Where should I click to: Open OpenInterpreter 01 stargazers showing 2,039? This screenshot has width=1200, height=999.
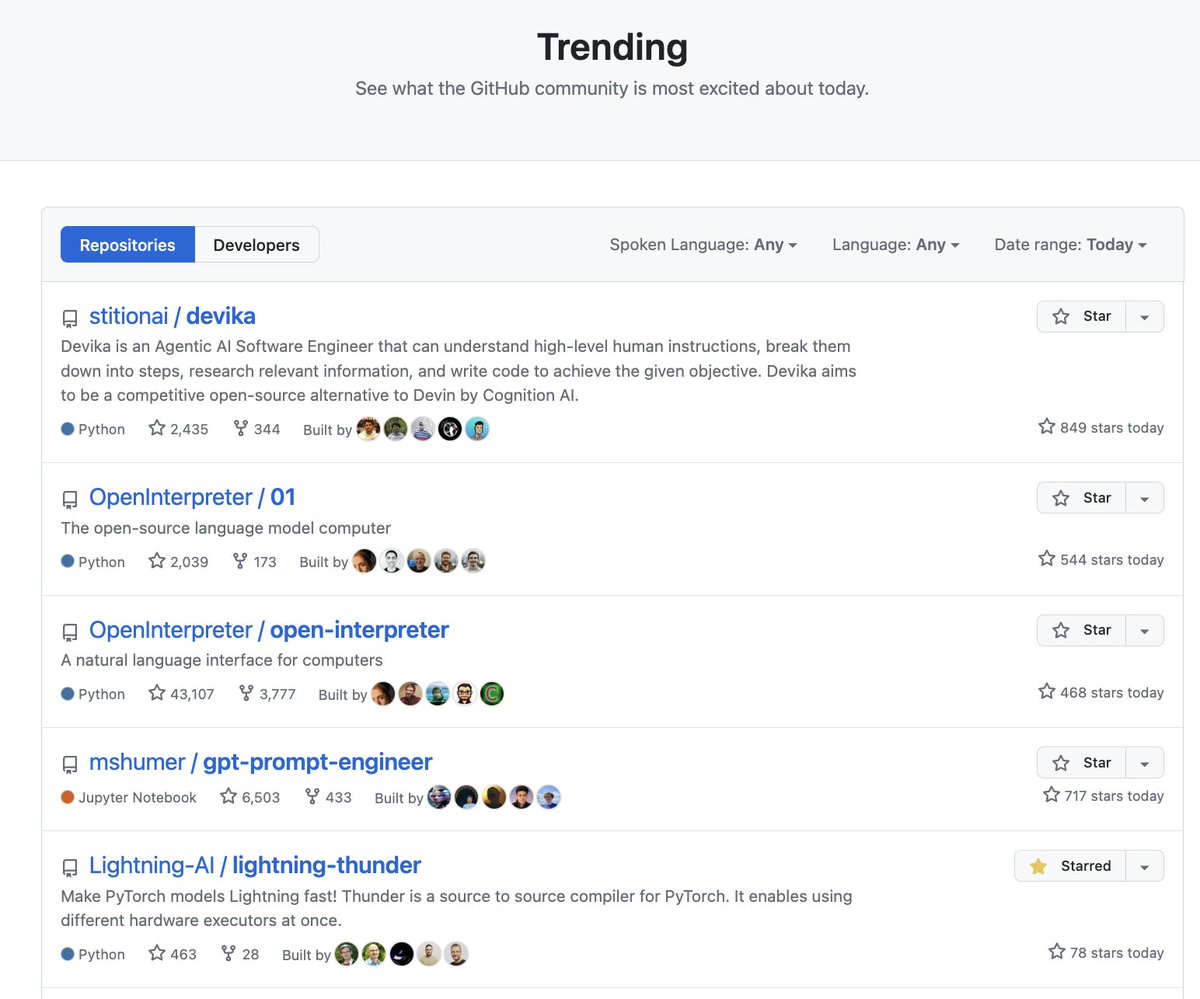pos(178,562)
